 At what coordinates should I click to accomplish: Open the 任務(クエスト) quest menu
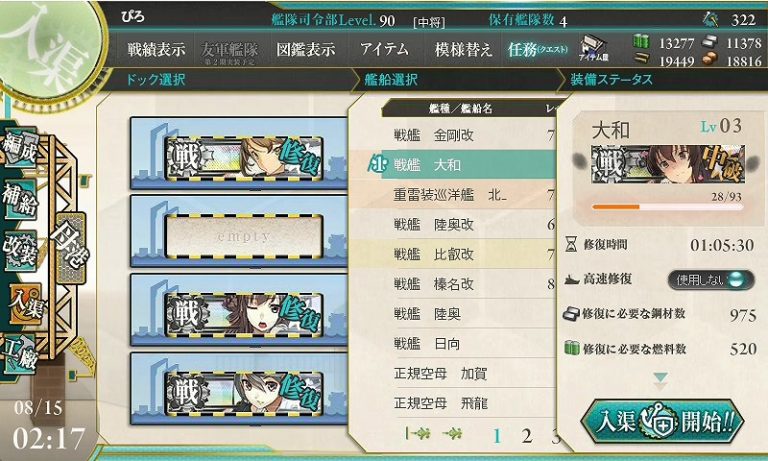coord(538,49)
